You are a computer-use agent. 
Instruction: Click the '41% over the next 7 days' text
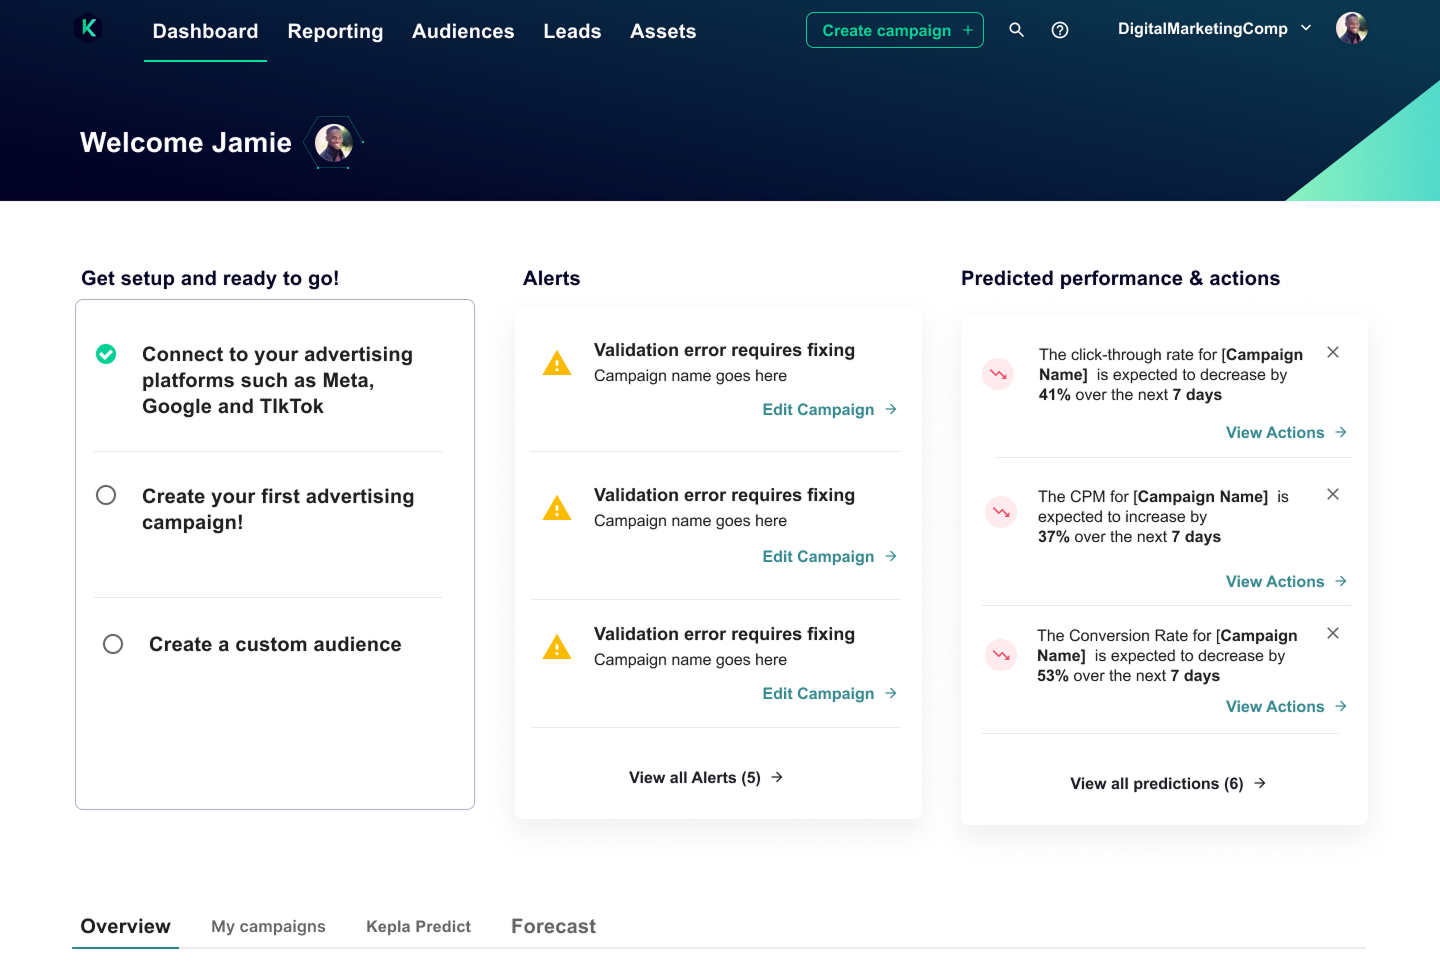click(x=1130, y=395)
